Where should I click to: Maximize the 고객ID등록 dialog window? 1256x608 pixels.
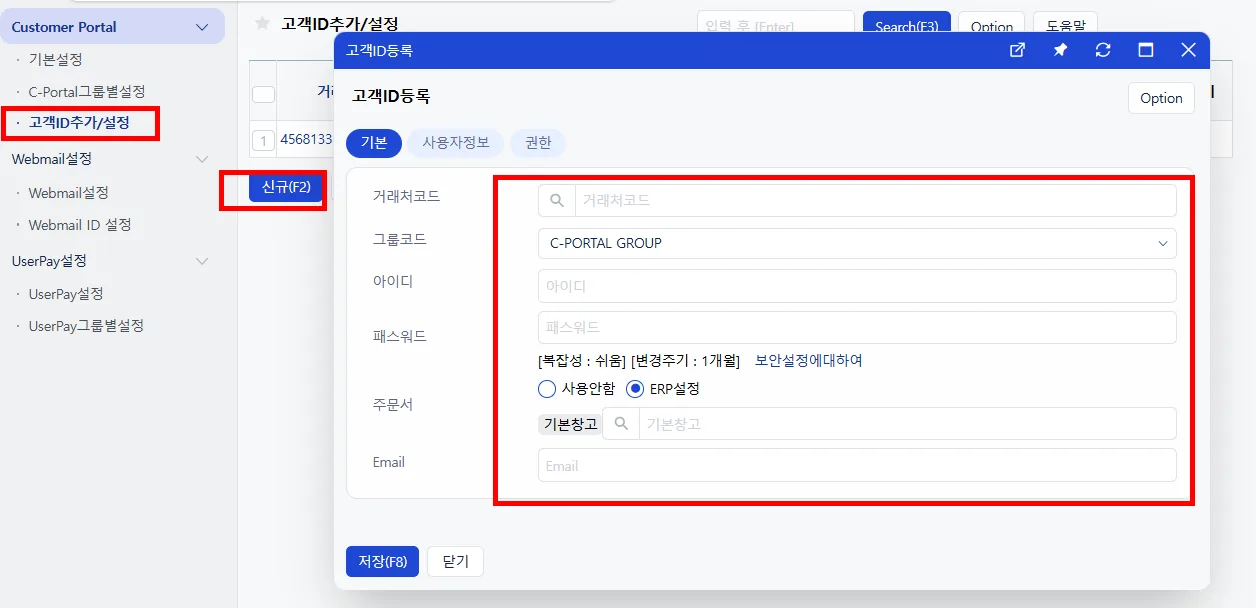click(1146, 50)
